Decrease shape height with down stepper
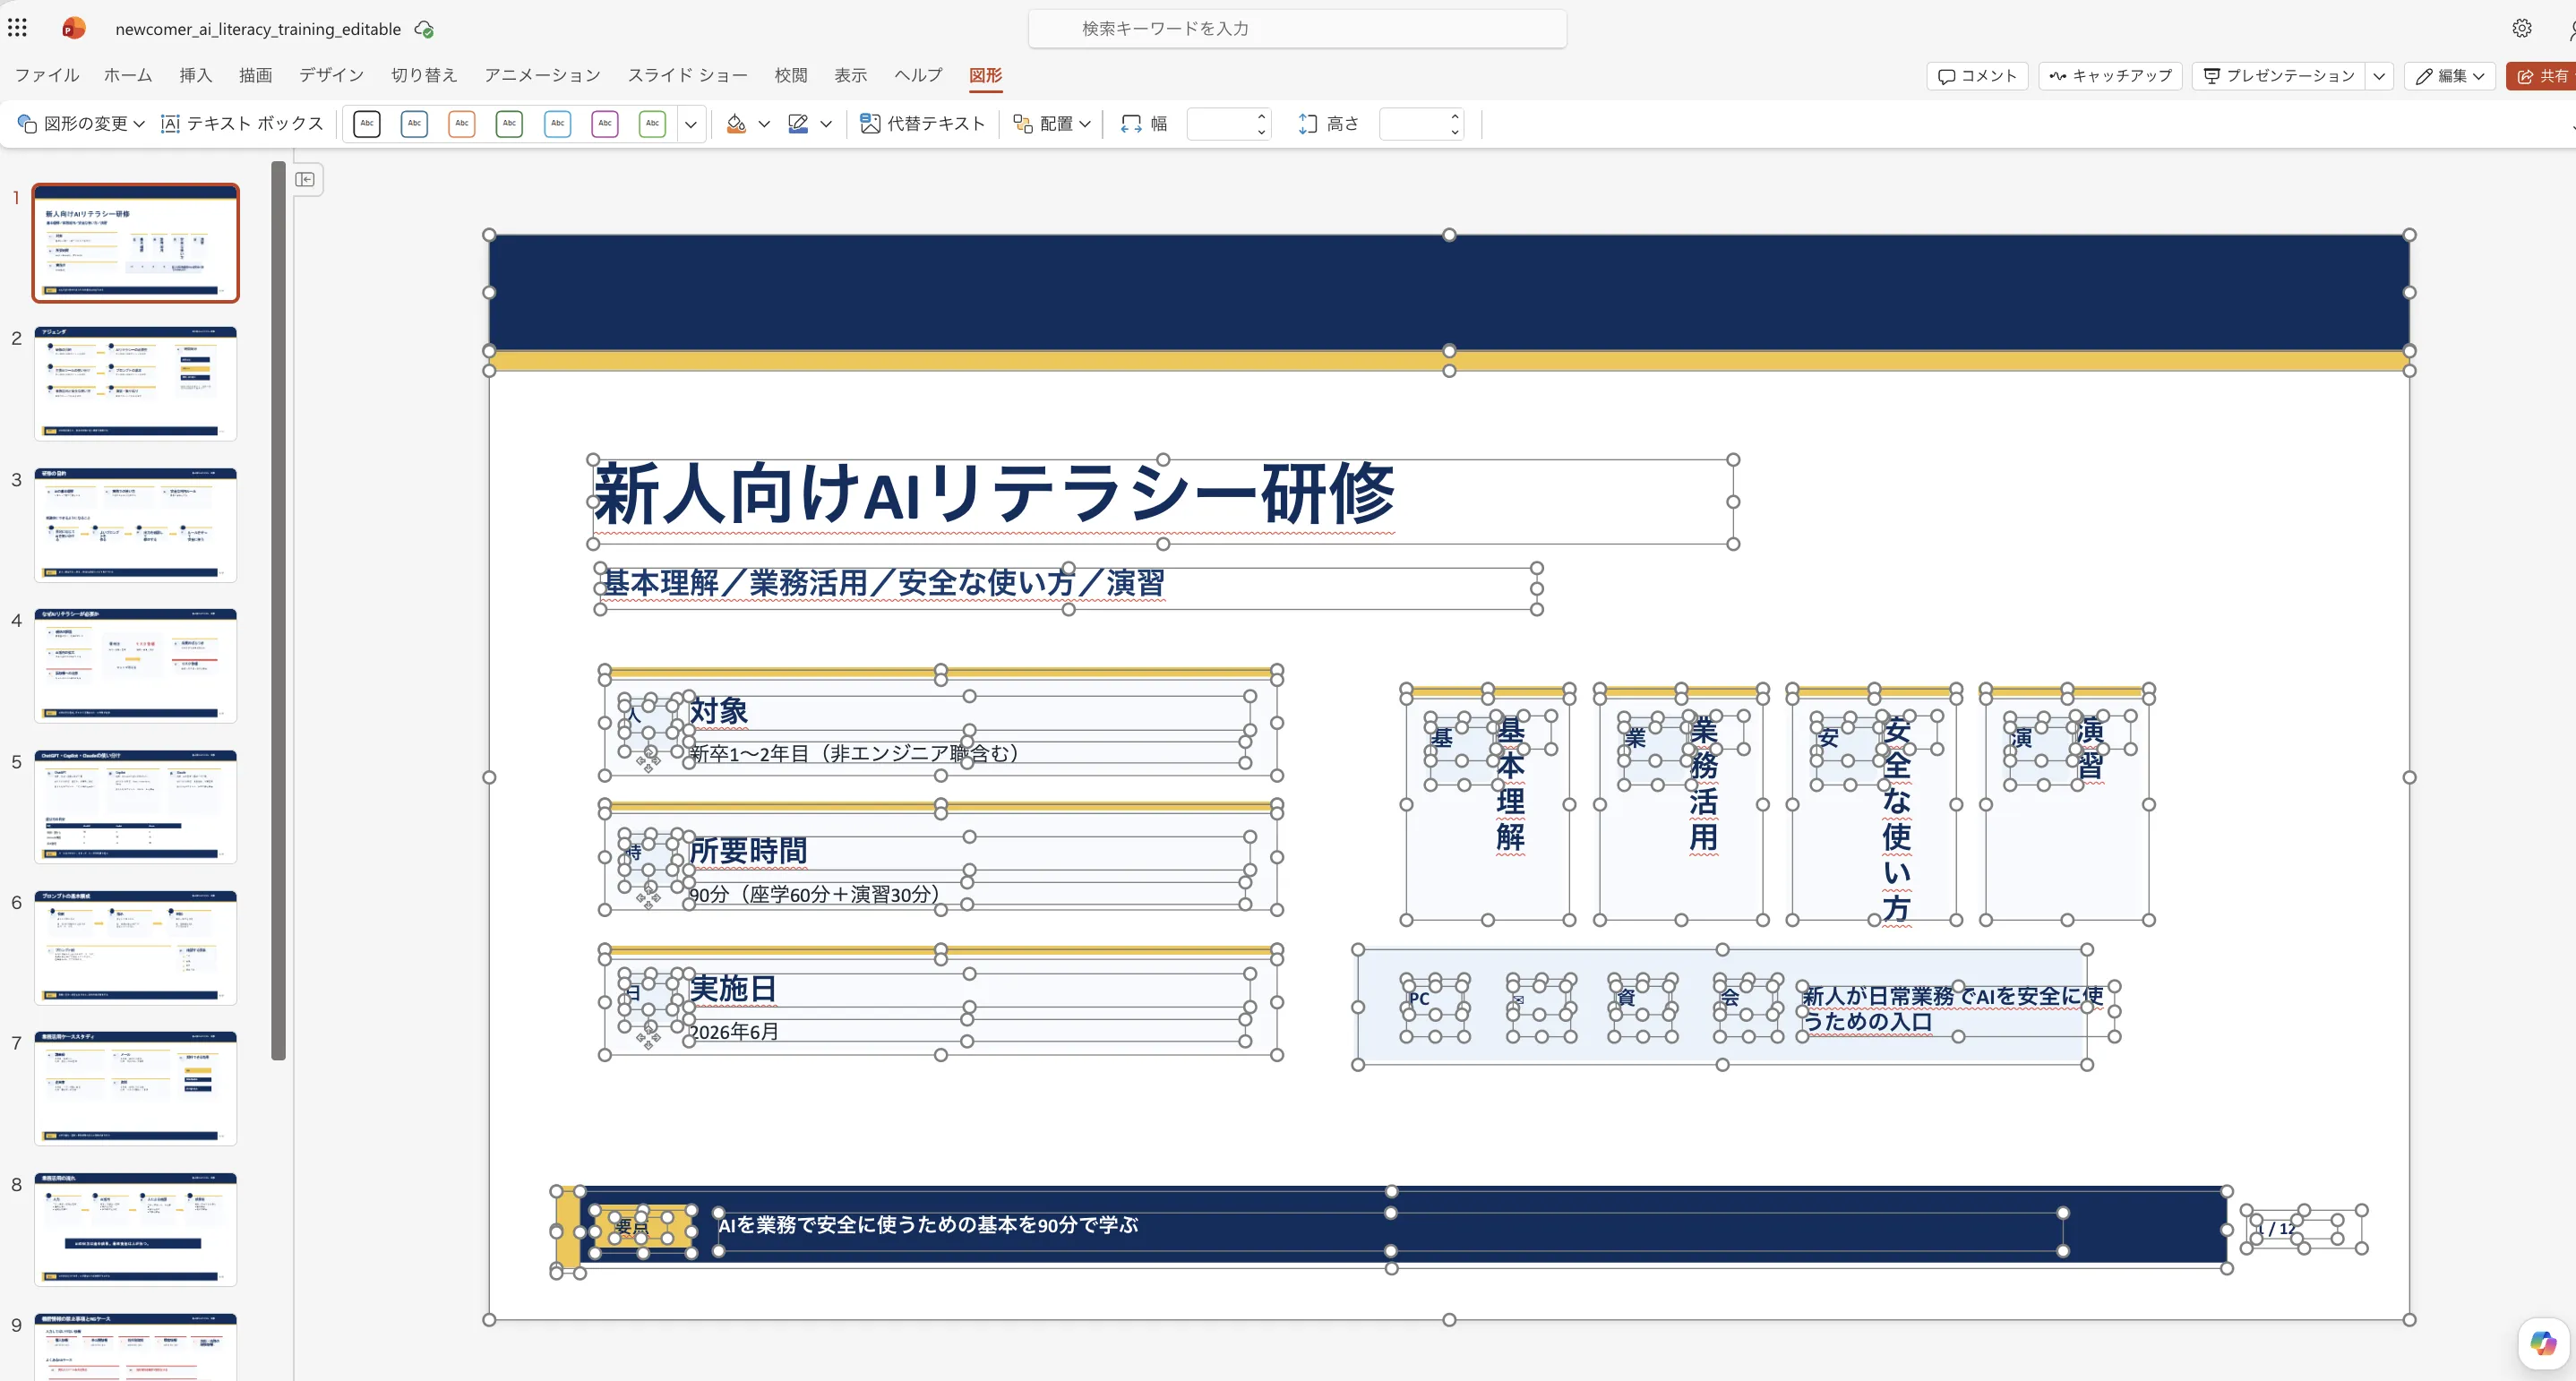This screenshot has height=1381, width=2576. pyautogui.click(x=1455, y=132)
